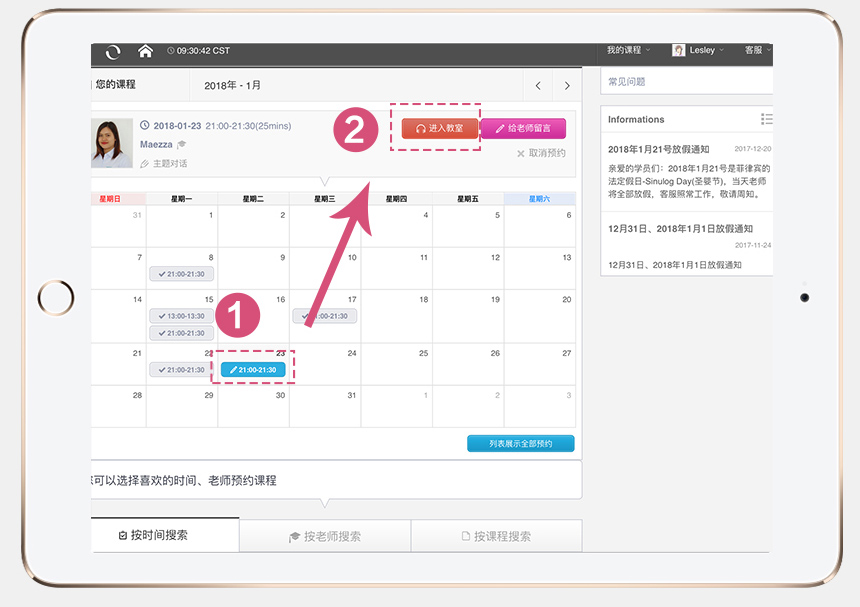Switch to the 按时间搜索 tab
The width and height of the screenshot is (860, 607).
pyautogui.click(x=165, y=535)
